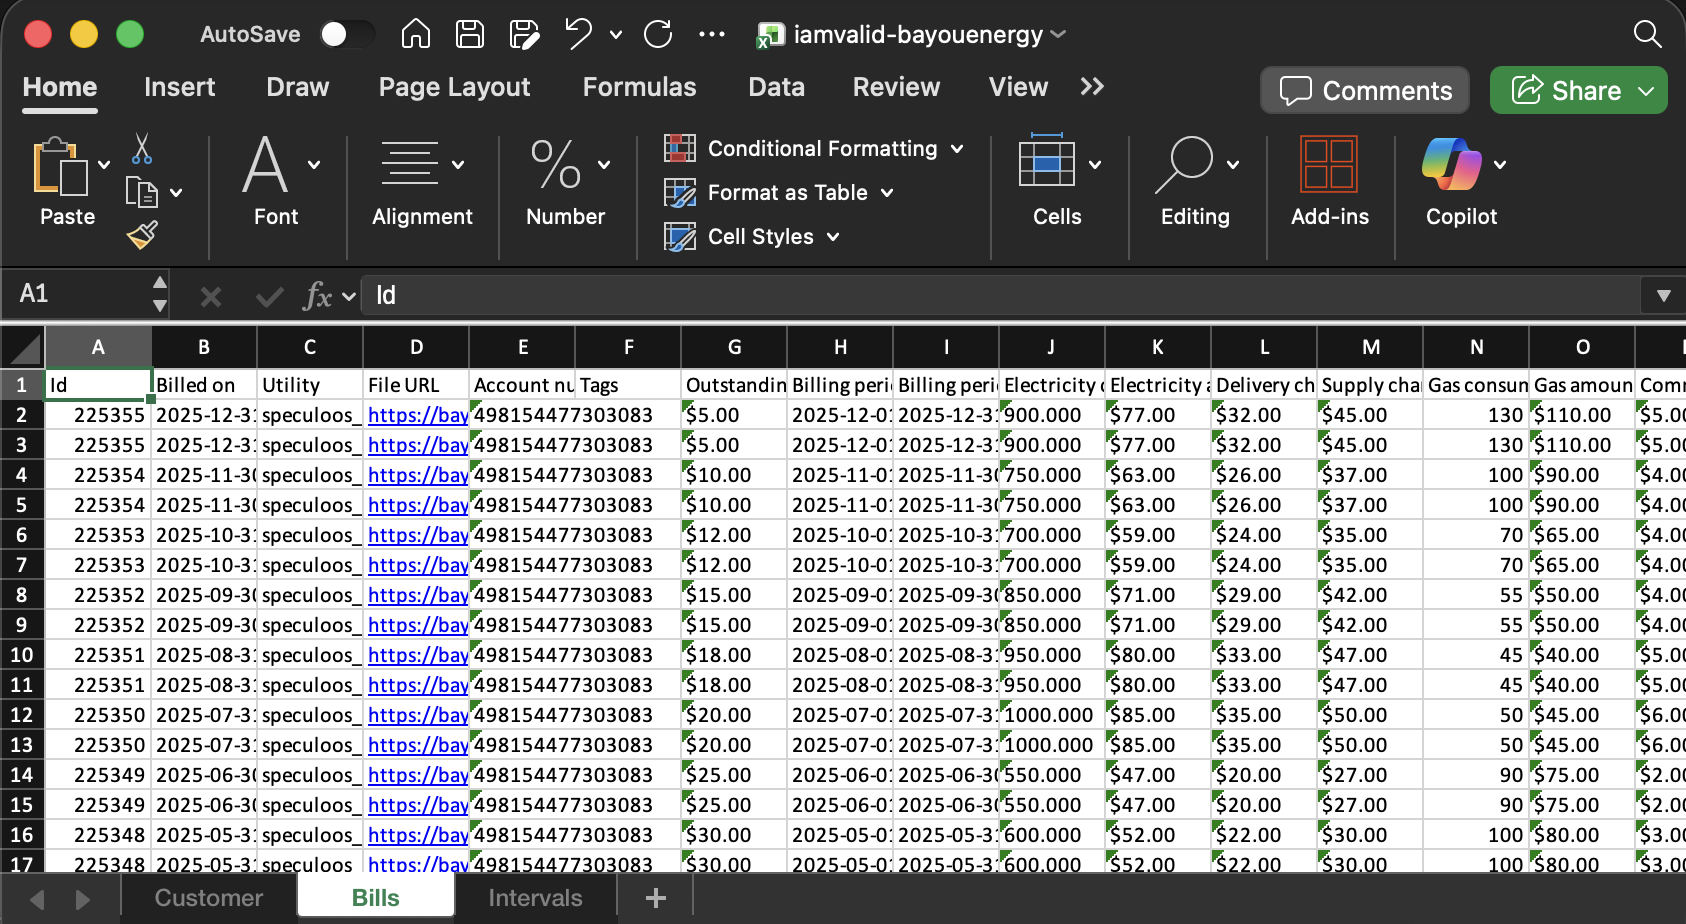Screen dimensions: 1686x924
Task: Click the Search magnifier in title bar
Action: click(x=1647, y=34)
